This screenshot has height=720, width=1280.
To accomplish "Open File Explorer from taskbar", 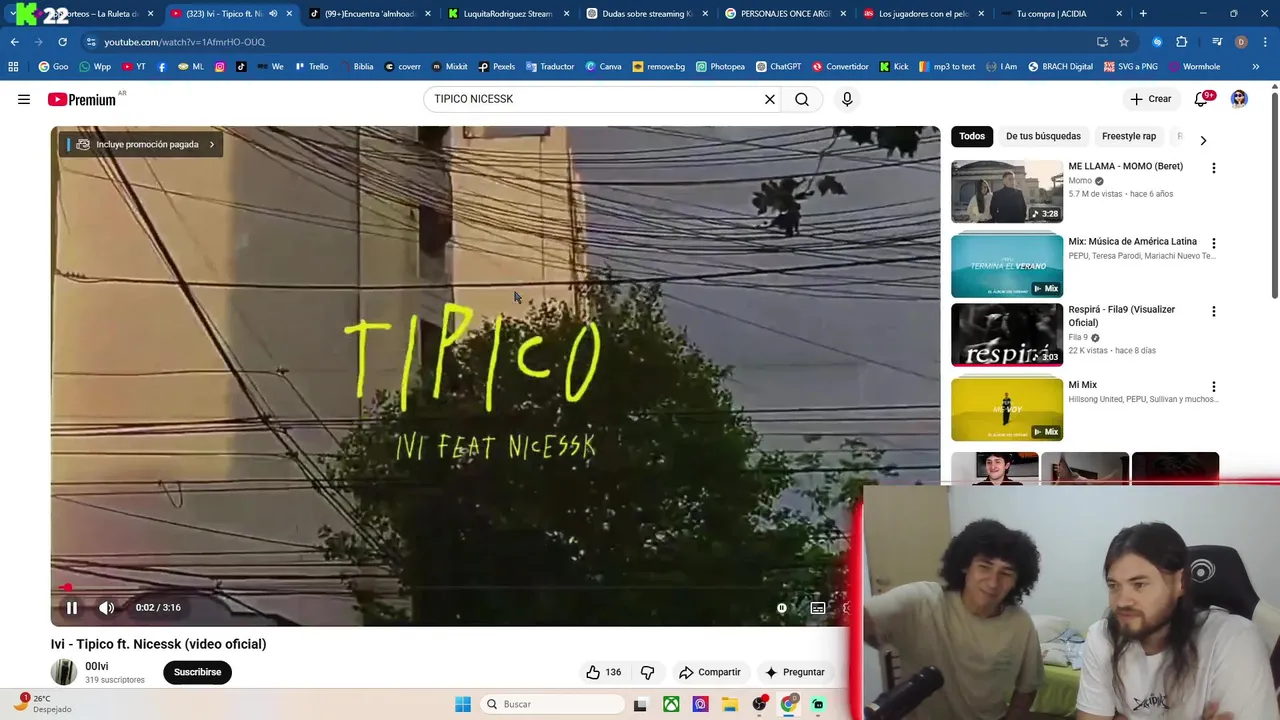I will point(729,704).
